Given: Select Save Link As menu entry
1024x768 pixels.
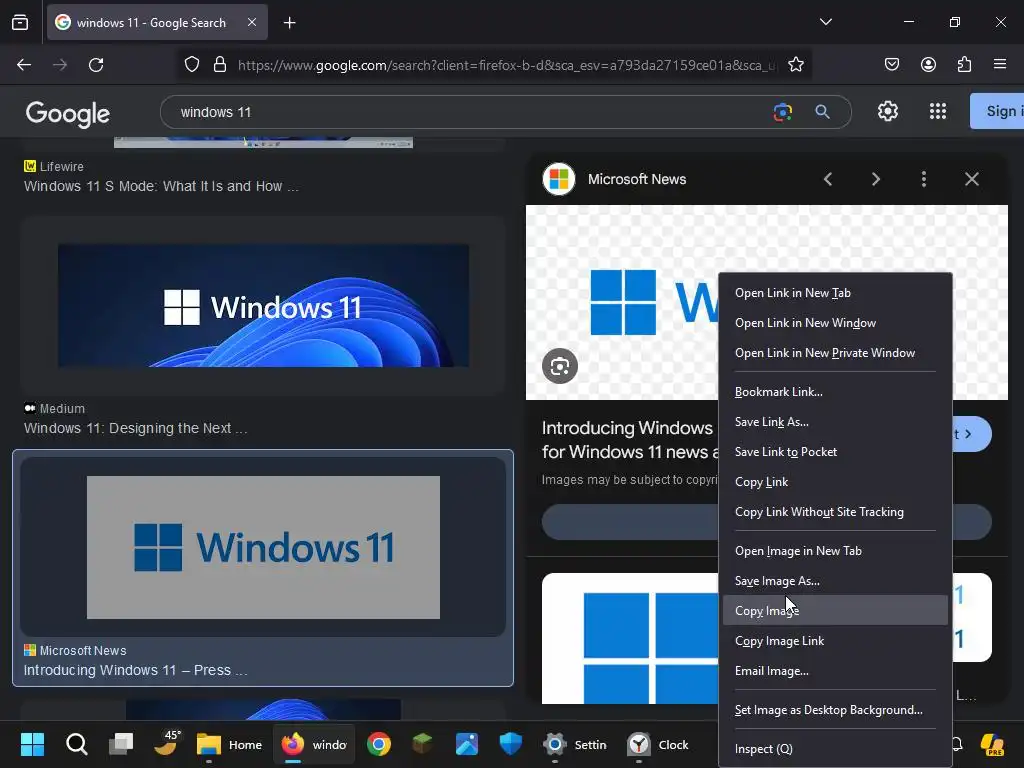Looking at the screenshot, I should pyautogui.click(x=835, y=423).
